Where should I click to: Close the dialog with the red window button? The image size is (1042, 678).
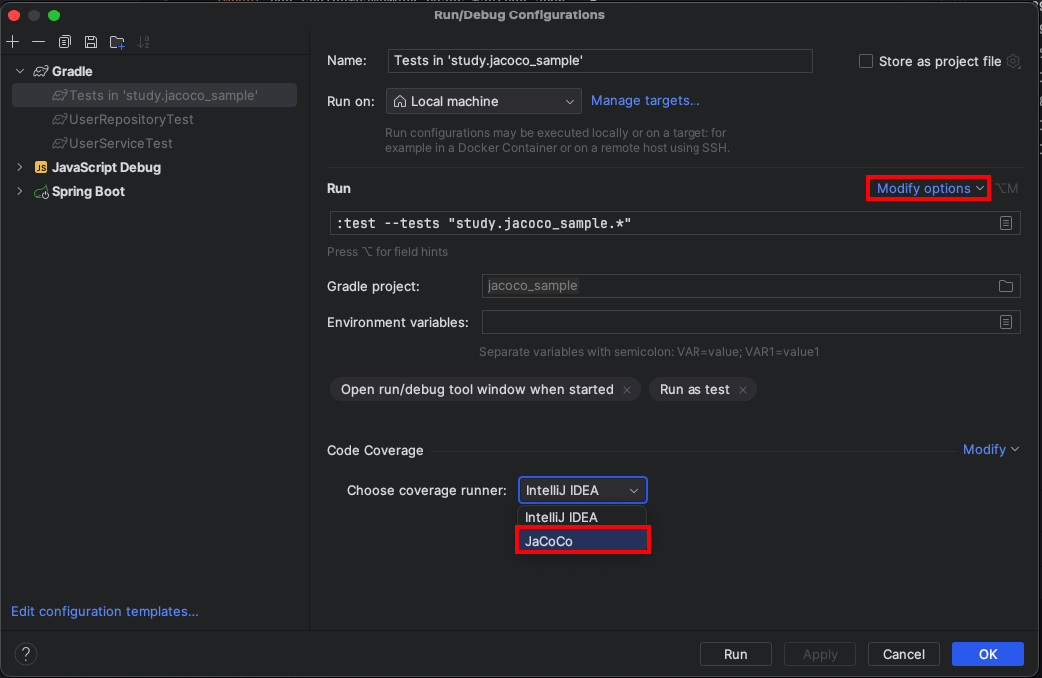coord(14,15)
